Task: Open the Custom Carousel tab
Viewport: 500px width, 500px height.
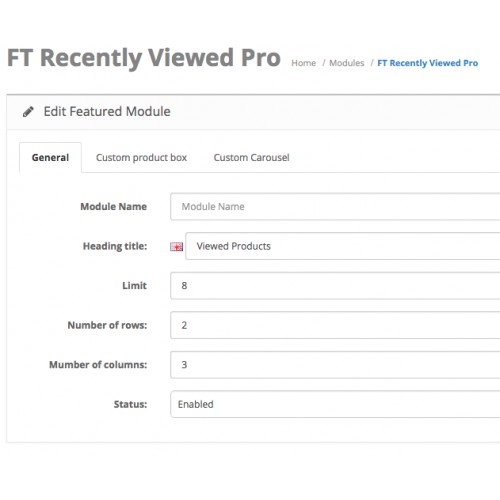Action: point(251,157)
